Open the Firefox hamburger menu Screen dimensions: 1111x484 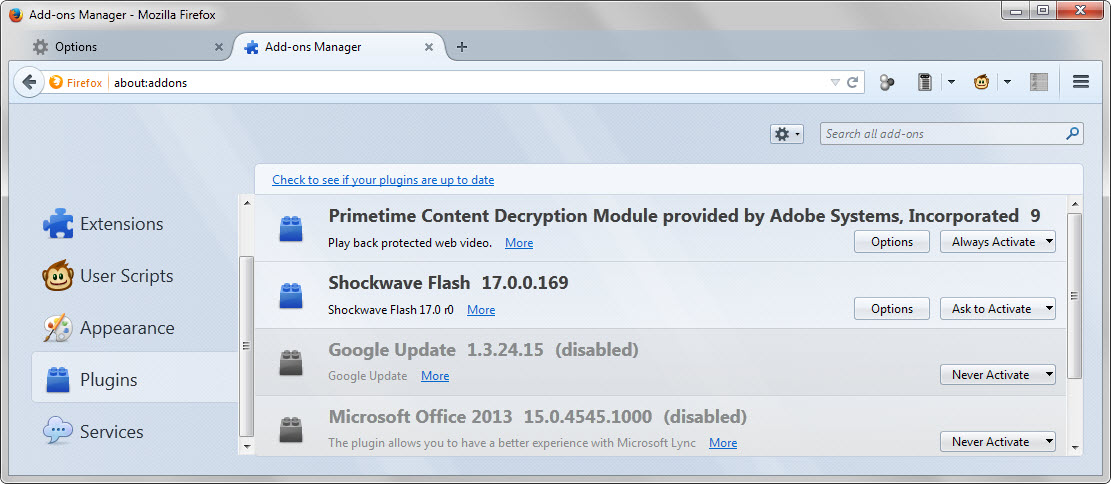point(1081,82)
